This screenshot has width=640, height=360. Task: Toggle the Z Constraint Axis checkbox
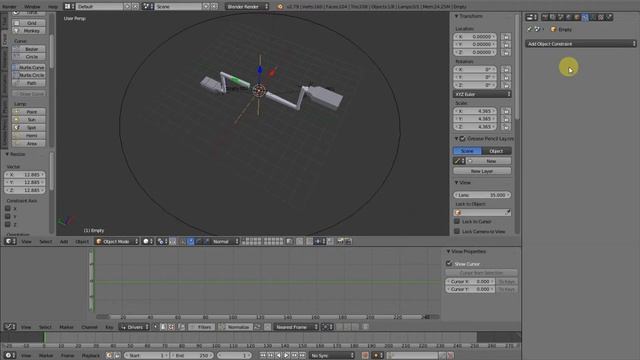coord(8,224)
